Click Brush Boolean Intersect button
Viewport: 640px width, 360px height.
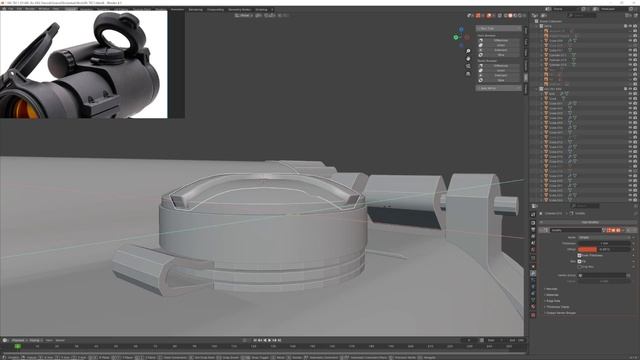[500, 76]
